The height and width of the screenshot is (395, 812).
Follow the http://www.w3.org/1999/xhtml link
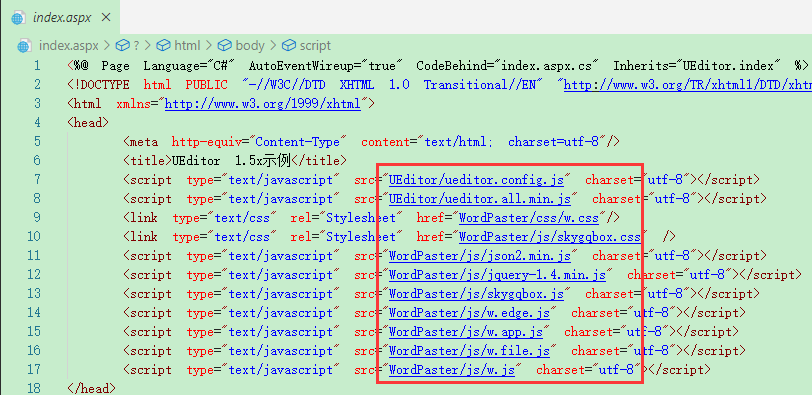click(x=262, y=104)
